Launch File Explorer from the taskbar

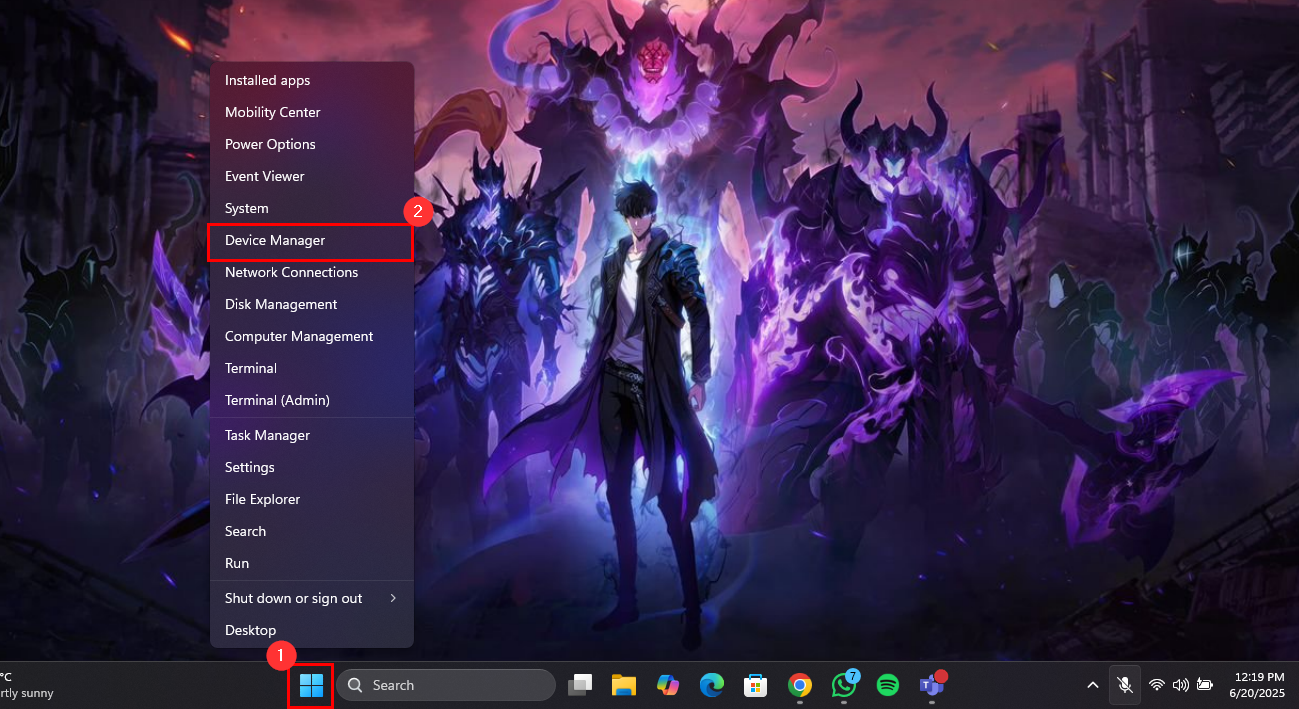tap(624, 685)
